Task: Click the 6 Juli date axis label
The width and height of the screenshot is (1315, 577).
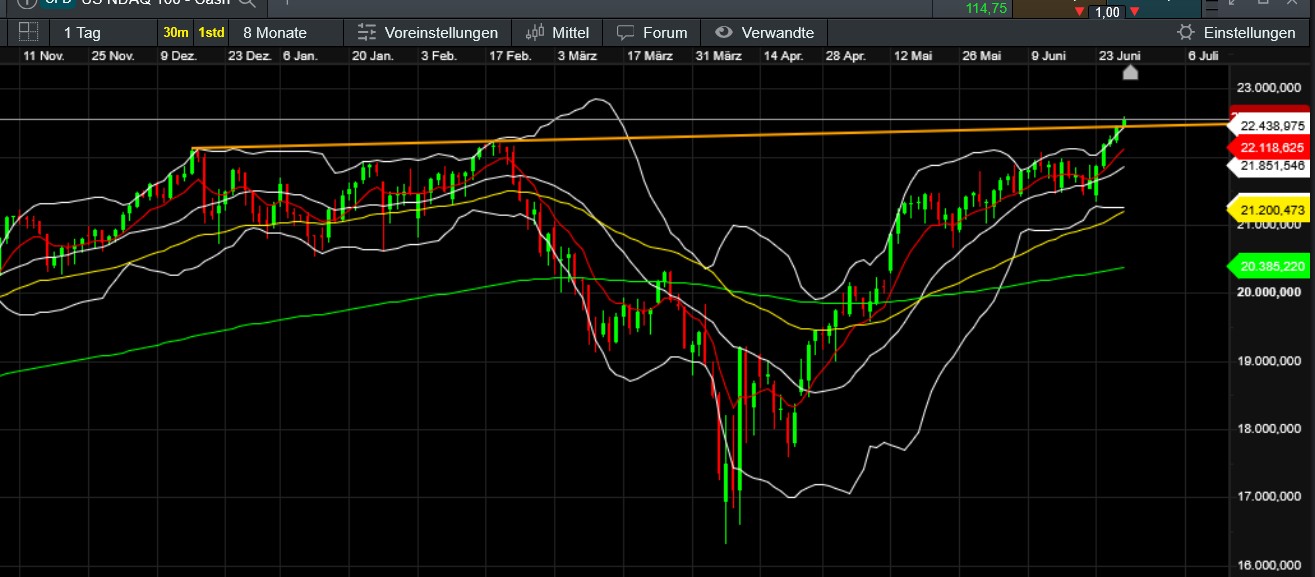Action: 1202,56
